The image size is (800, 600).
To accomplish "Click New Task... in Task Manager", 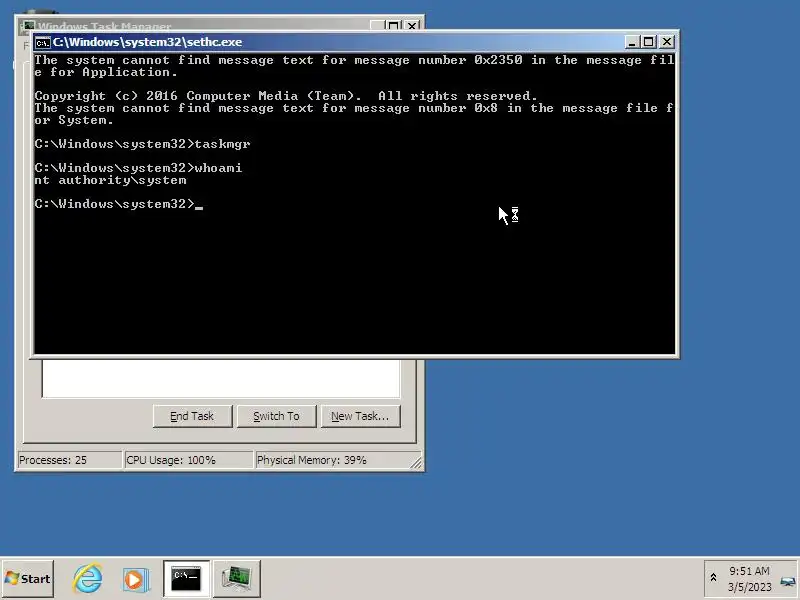I will coord(360,416).
